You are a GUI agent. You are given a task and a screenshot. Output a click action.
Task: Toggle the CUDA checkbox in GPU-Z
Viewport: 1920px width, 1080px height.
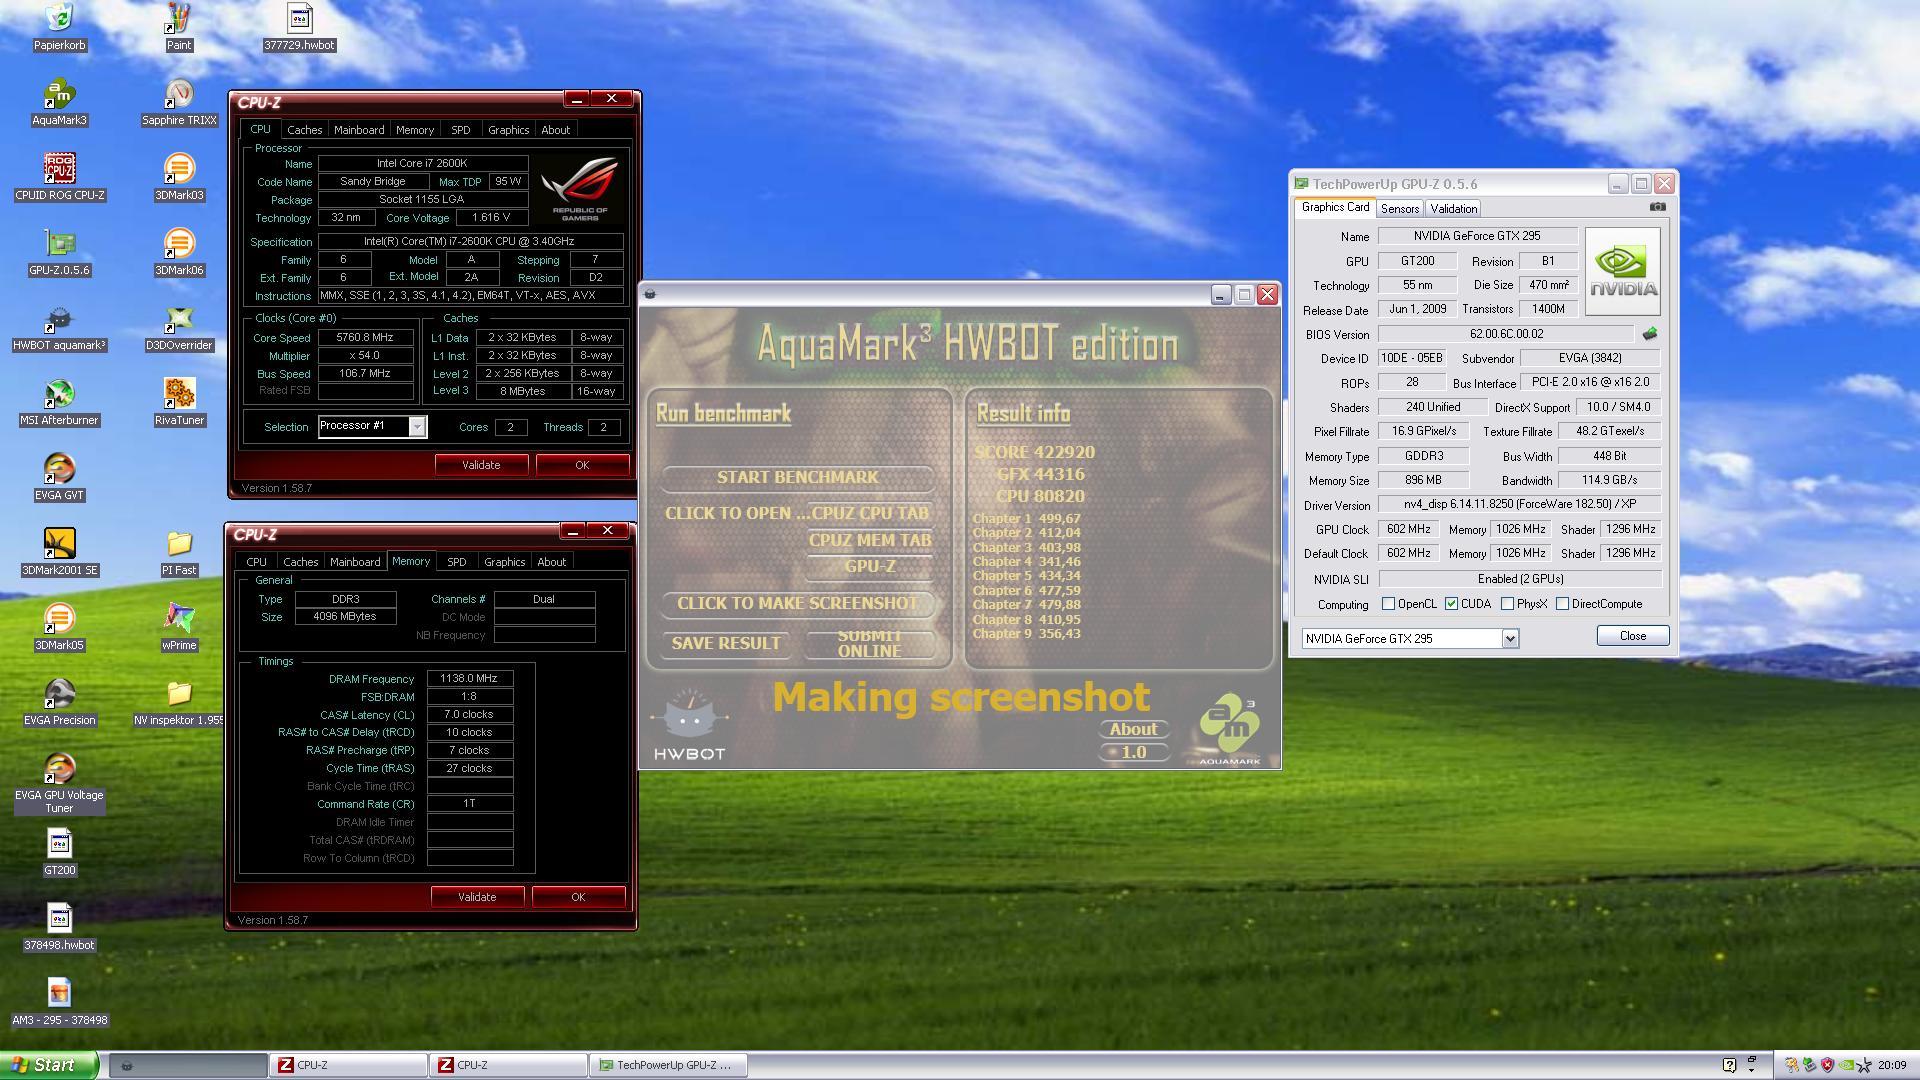tap(1451, 604)
